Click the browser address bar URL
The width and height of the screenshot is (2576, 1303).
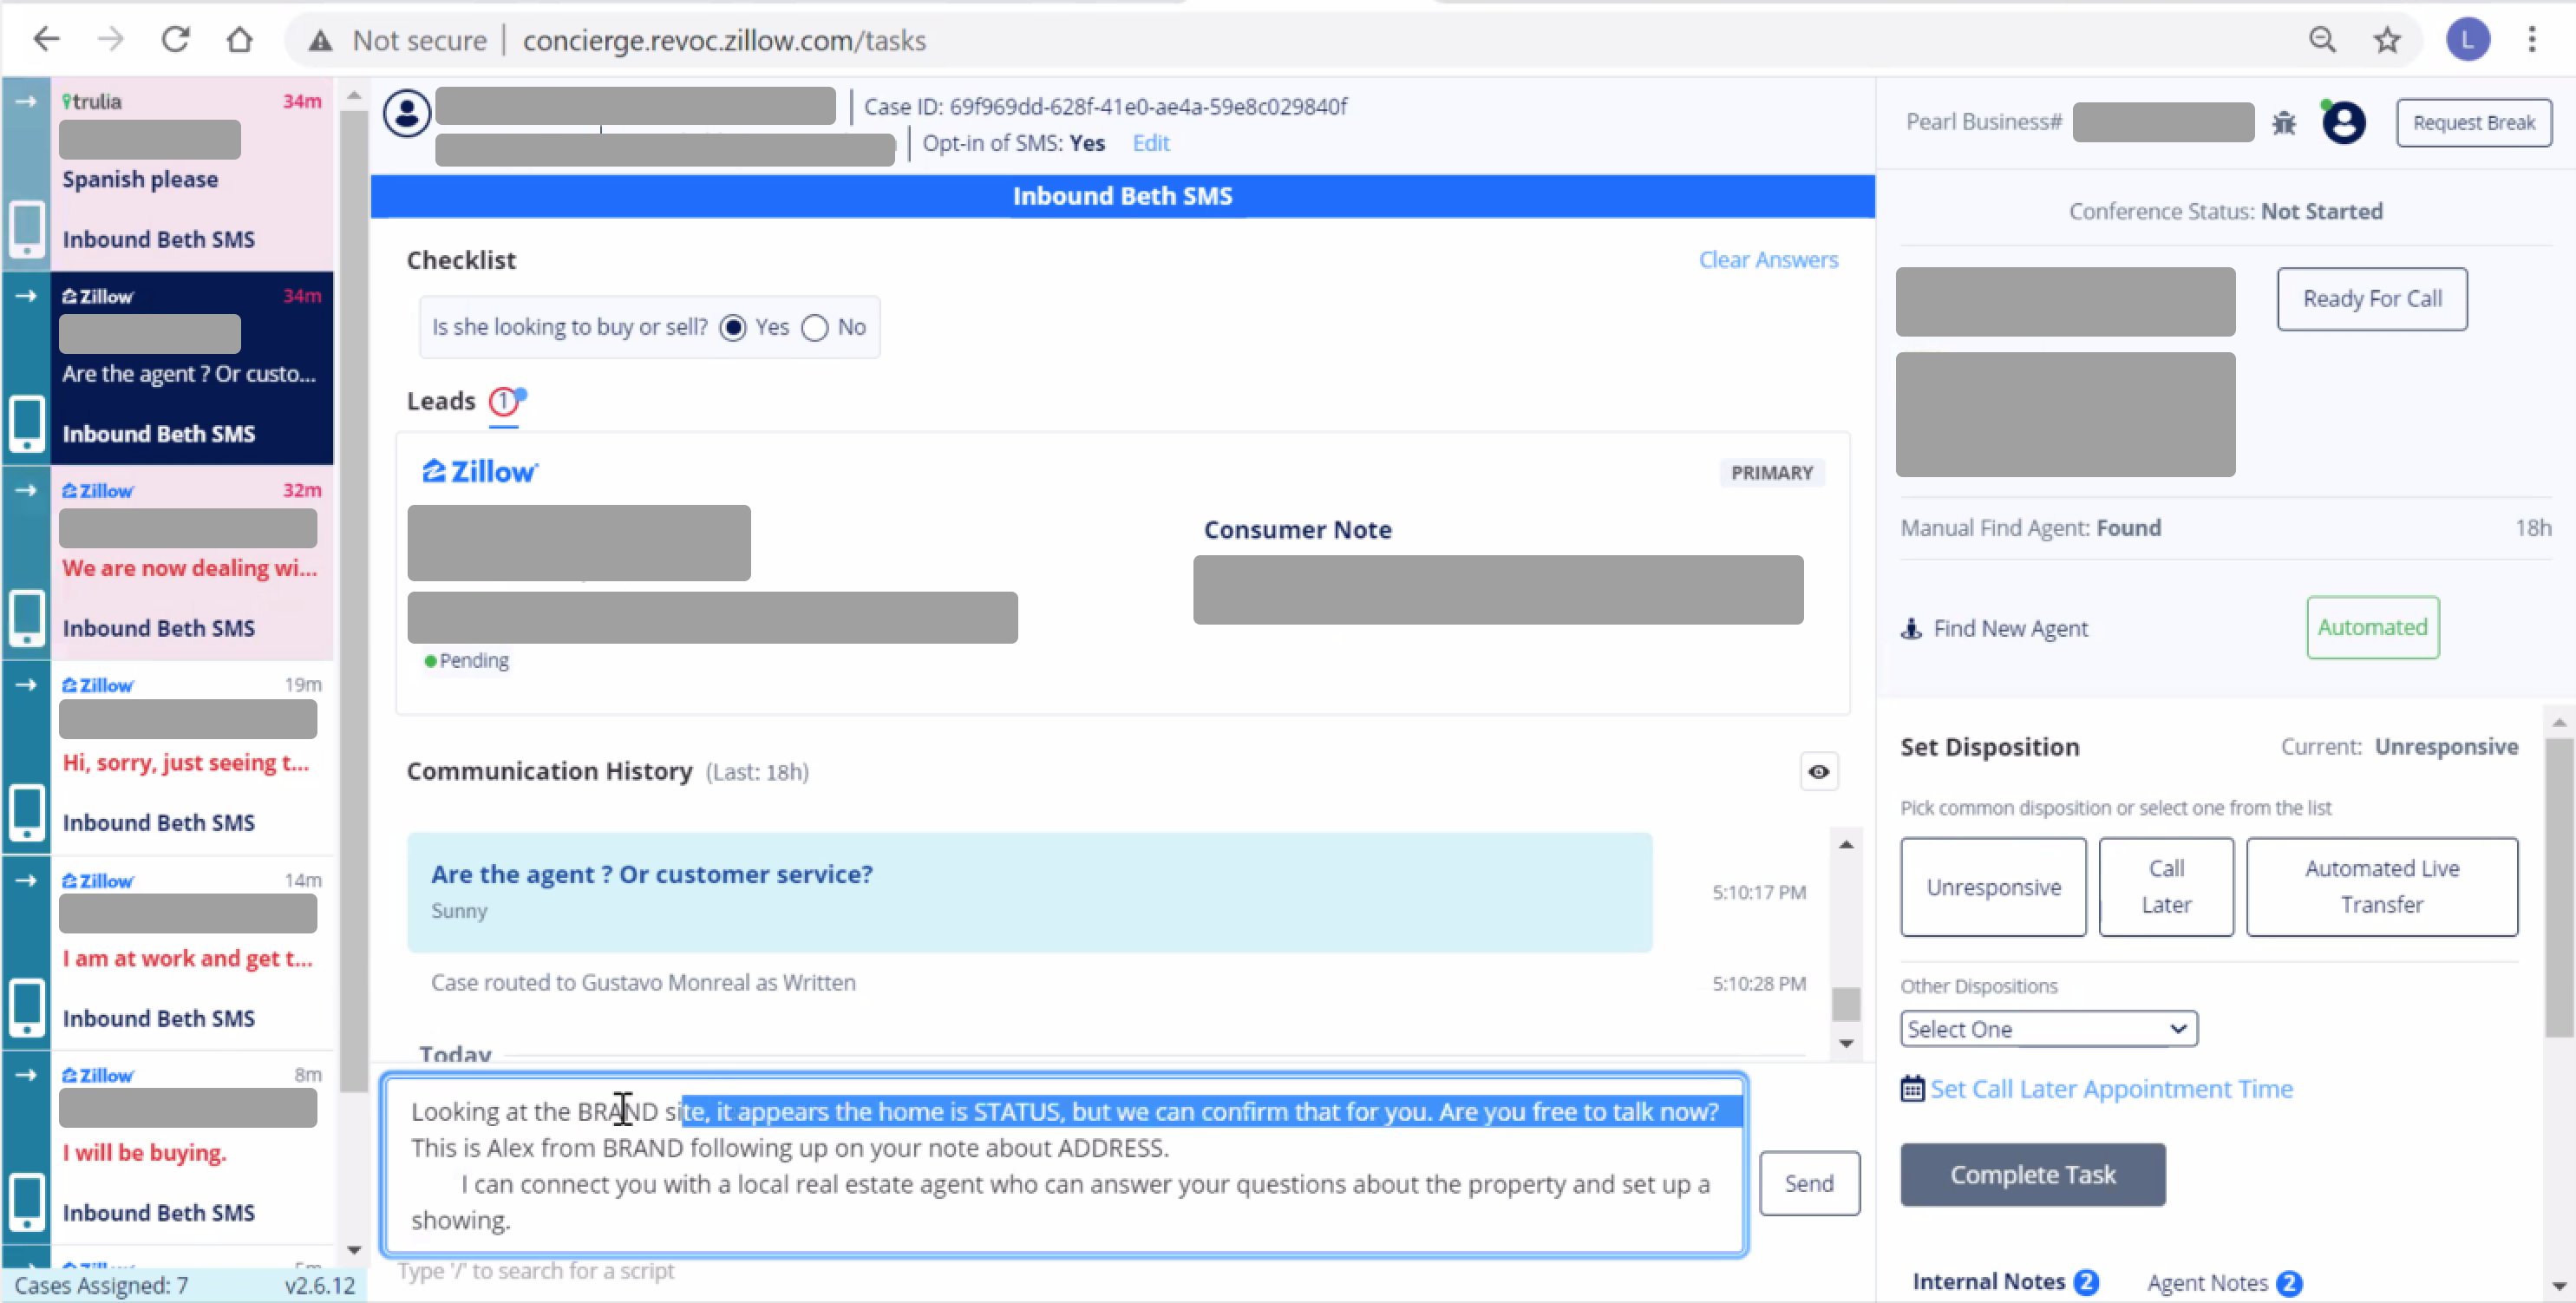click(x=724, y=40)
